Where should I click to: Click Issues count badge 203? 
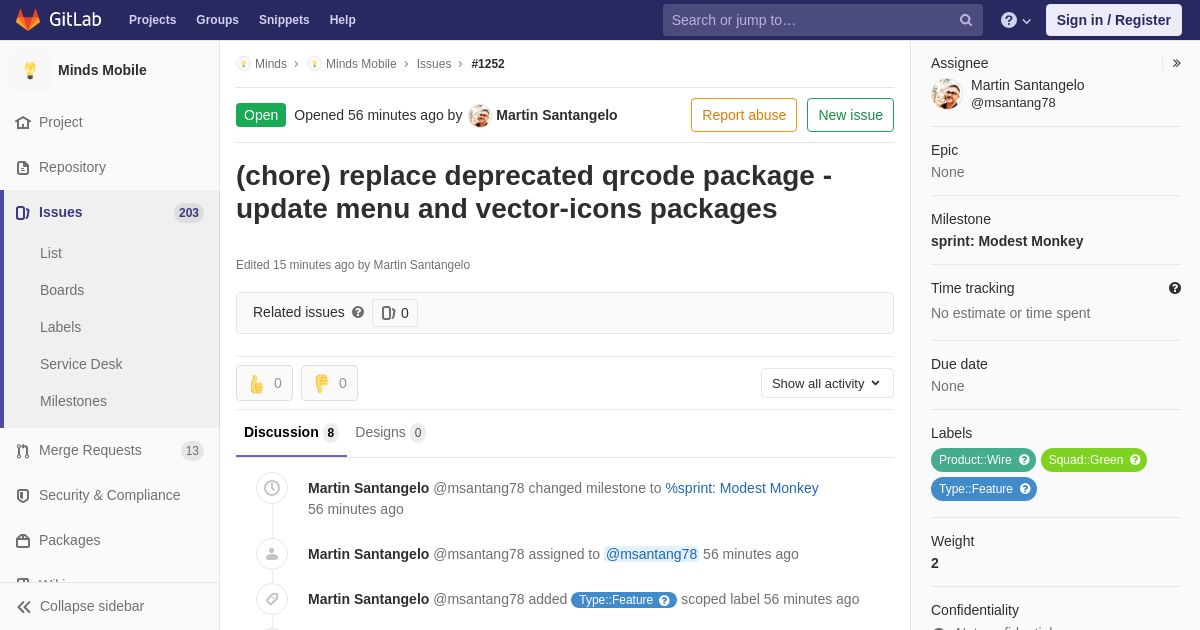(x=189, y=213)
